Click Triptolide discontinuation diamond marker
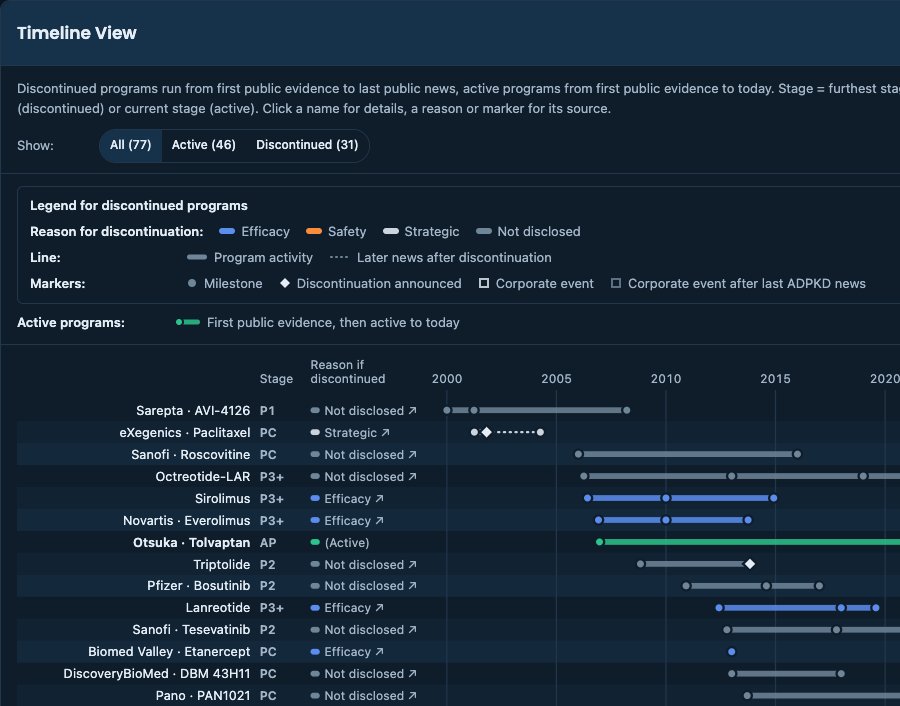900x706 pixels. [750, 564]
